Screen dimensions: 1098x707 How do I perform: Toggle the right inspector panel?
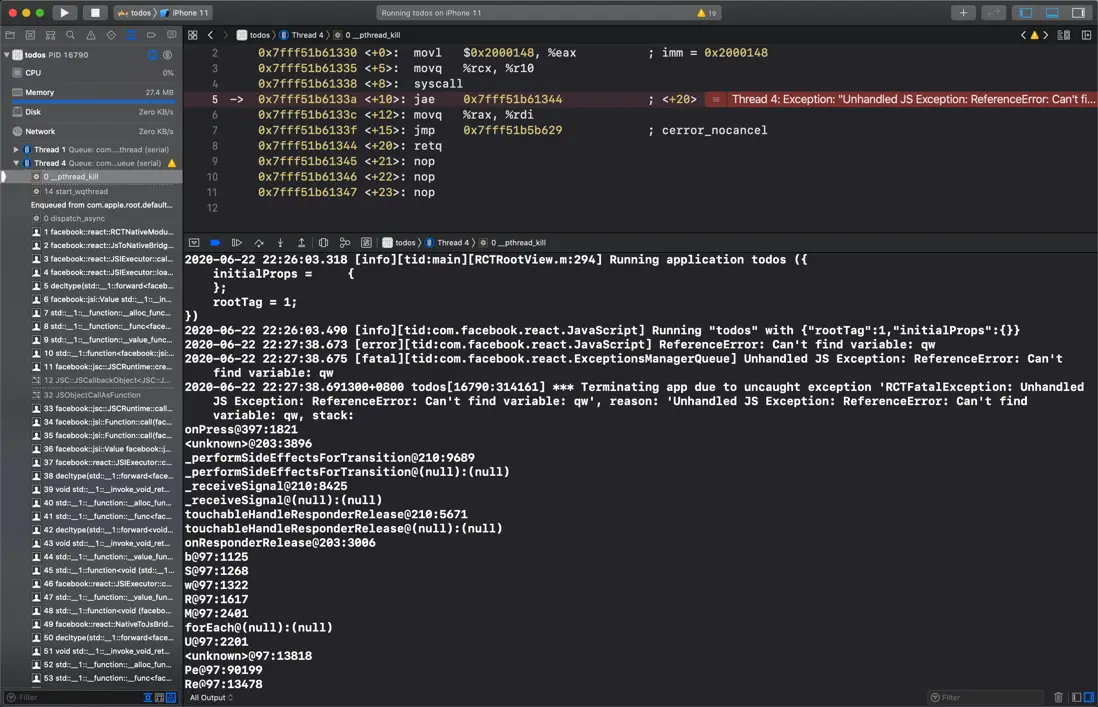pos(1078,13)
